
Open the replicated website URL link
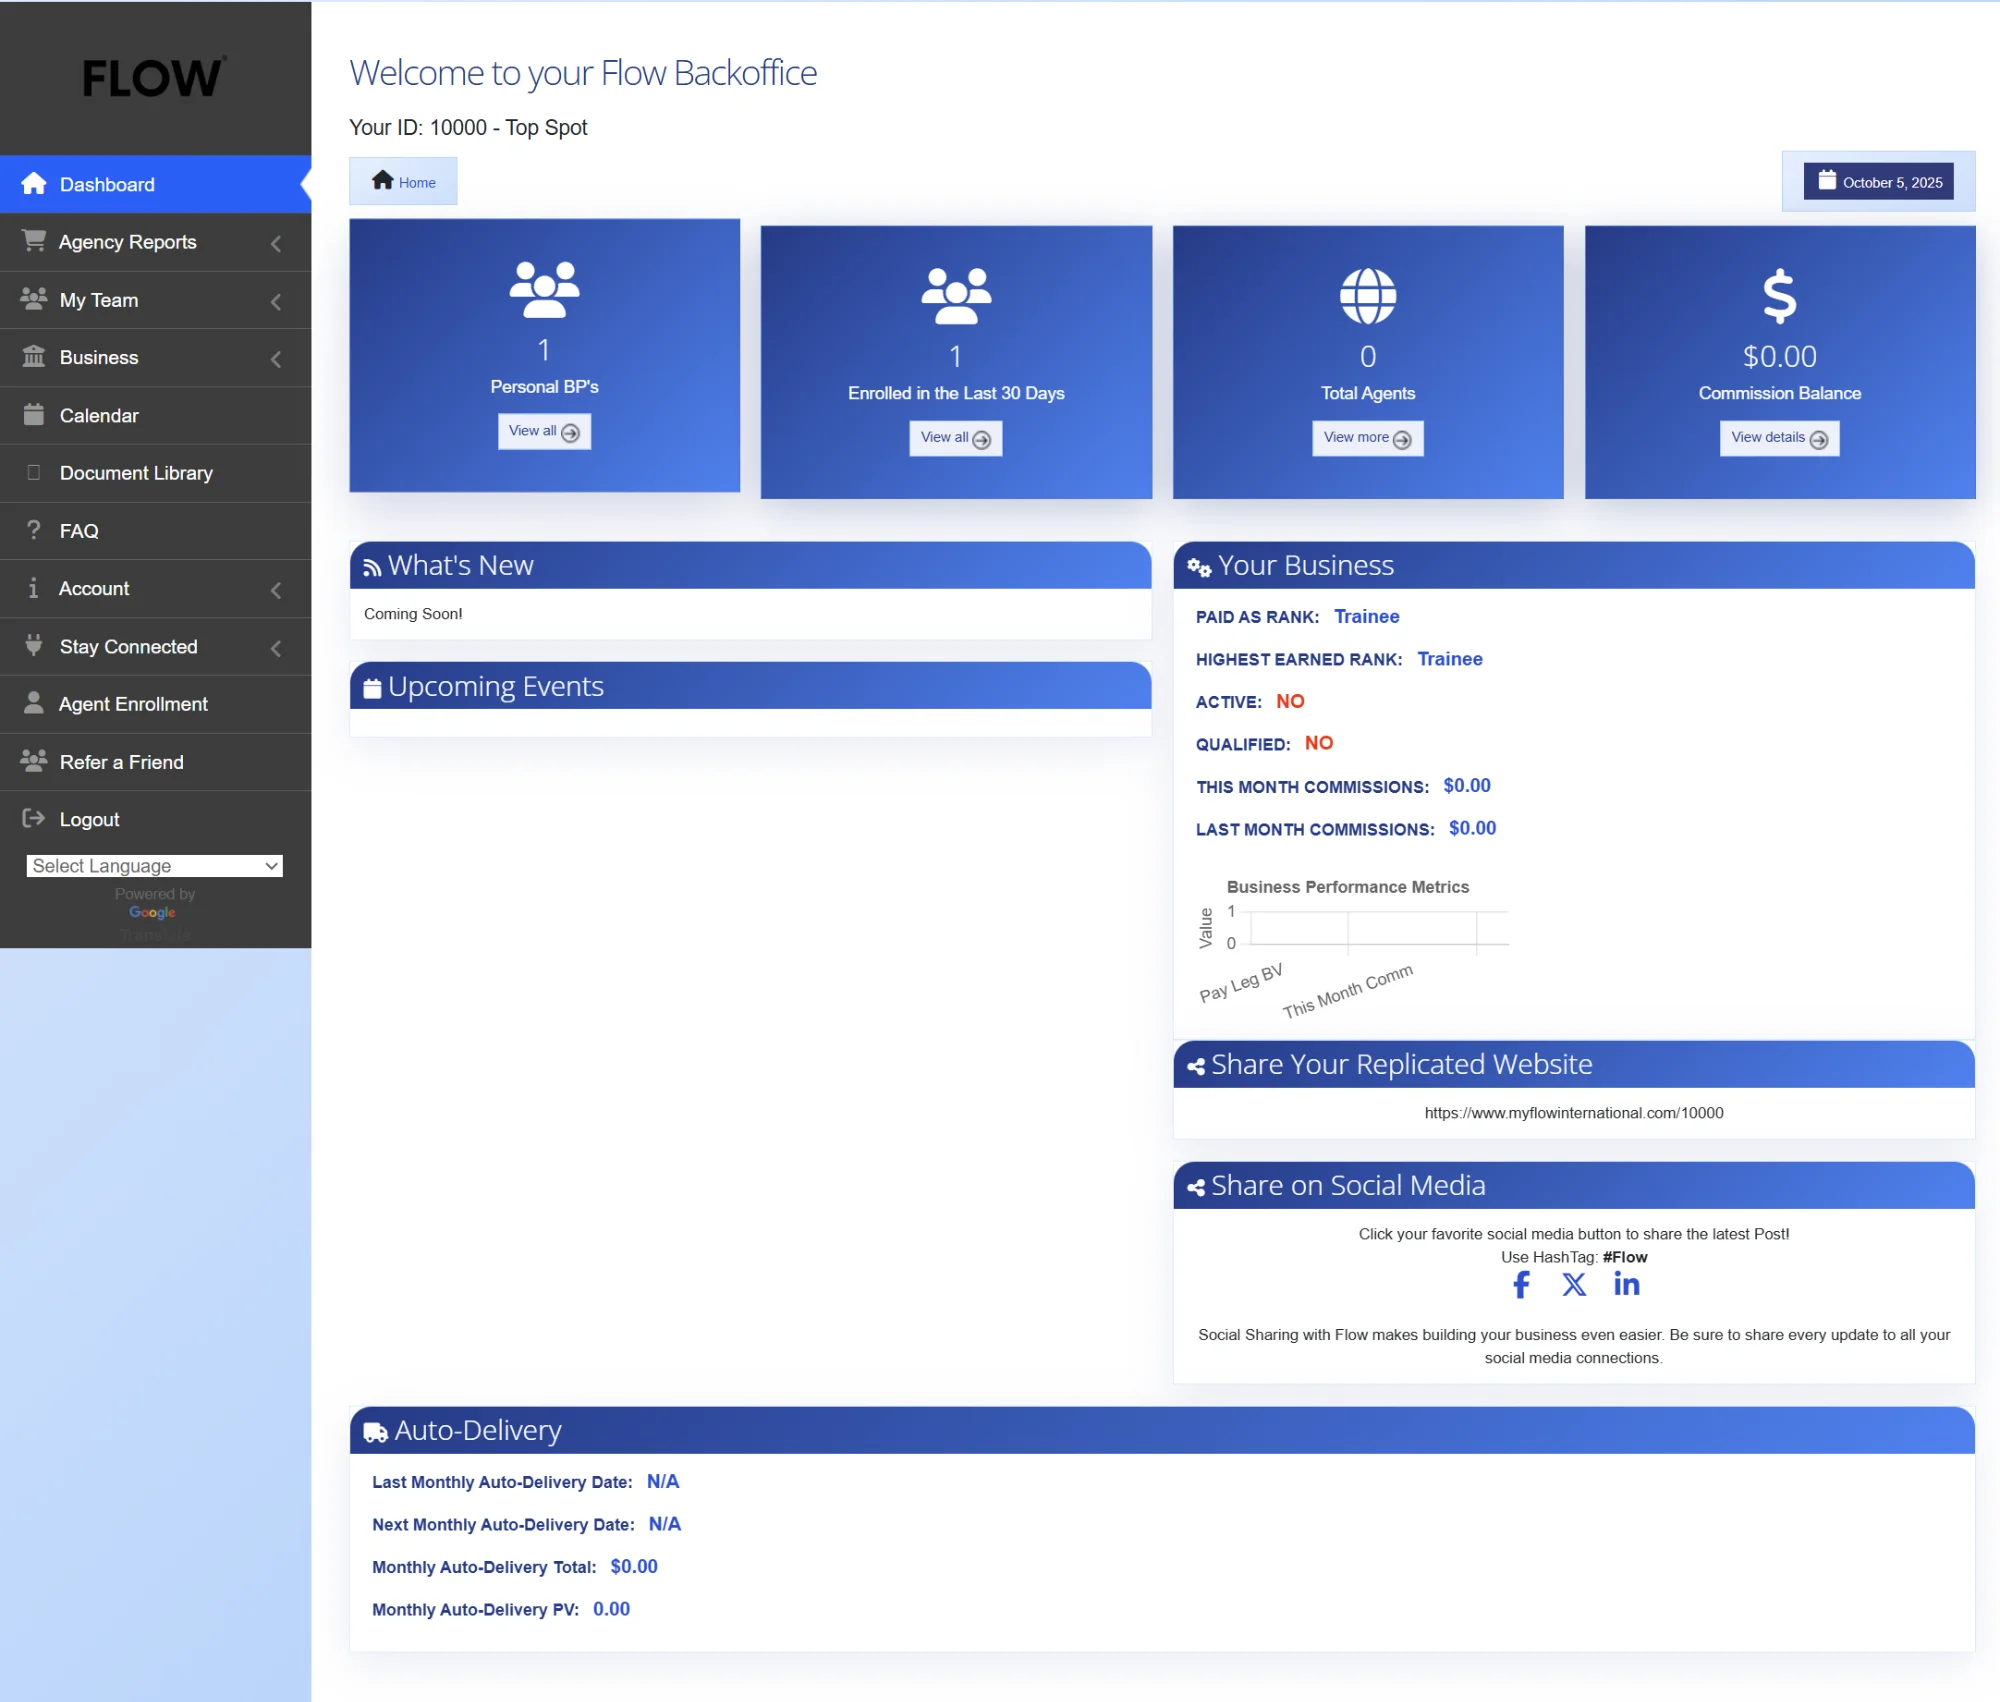[1573, 1113]
